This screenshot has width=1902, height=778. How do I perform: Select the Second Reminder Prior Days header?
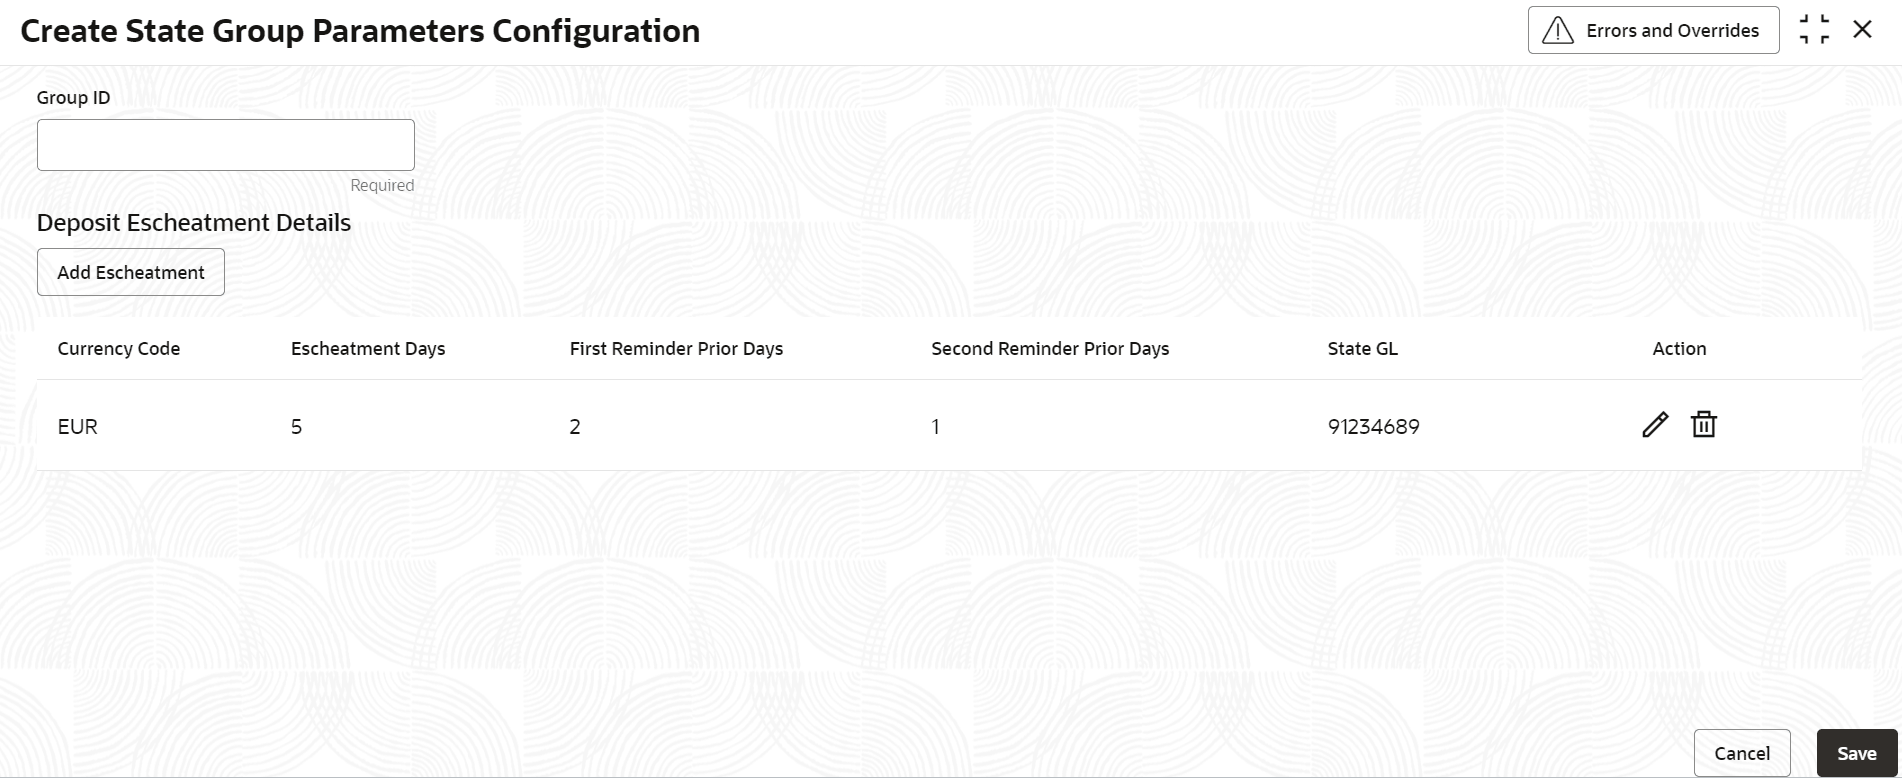1050,349
